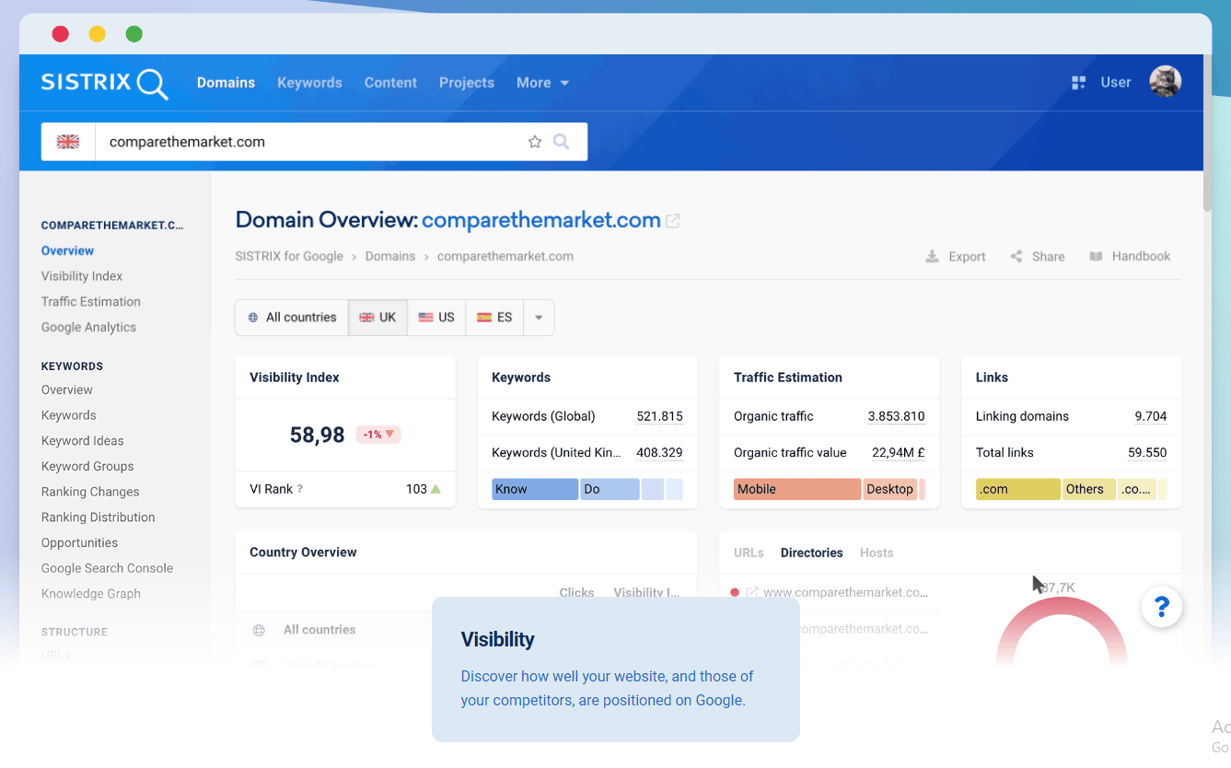1231x768 pixels.
Task: Open Visibility Index in sidebar
Action: coord(82,276)
